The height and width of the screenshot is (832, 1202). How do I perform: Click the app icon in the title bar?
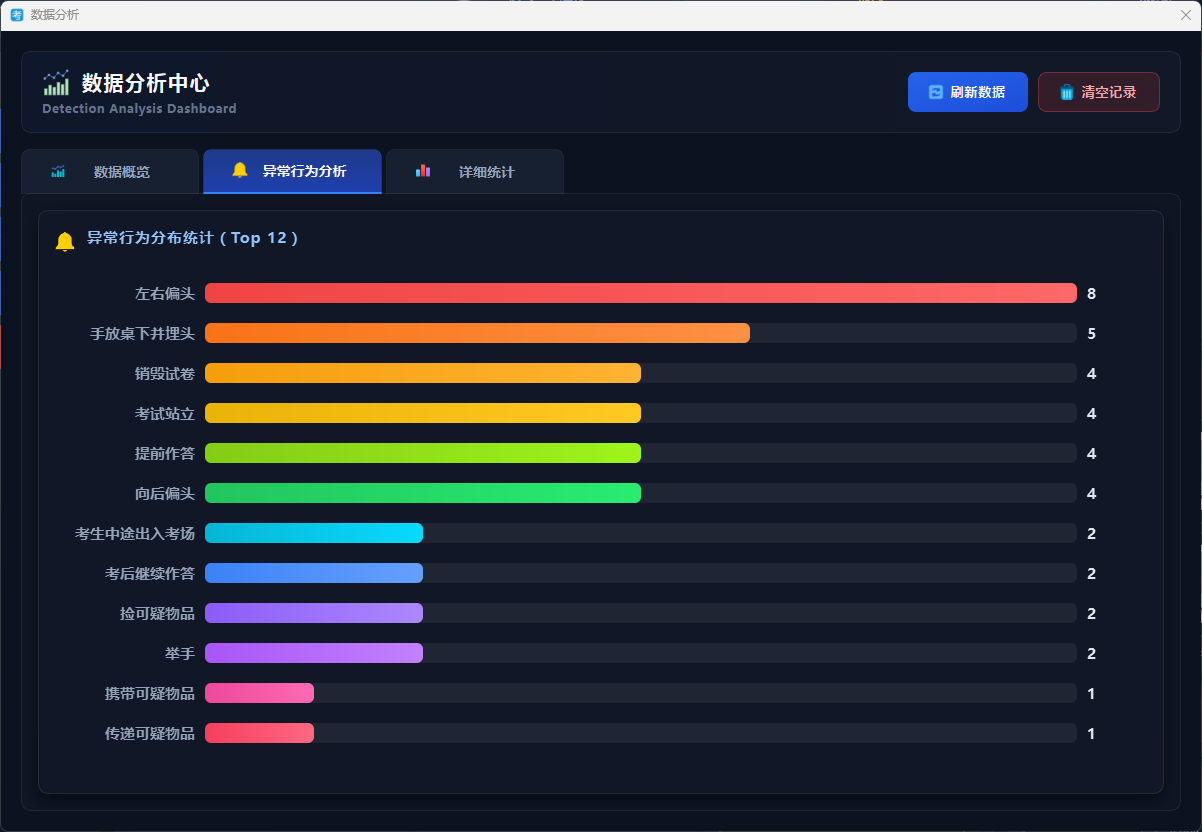[16, 15]
